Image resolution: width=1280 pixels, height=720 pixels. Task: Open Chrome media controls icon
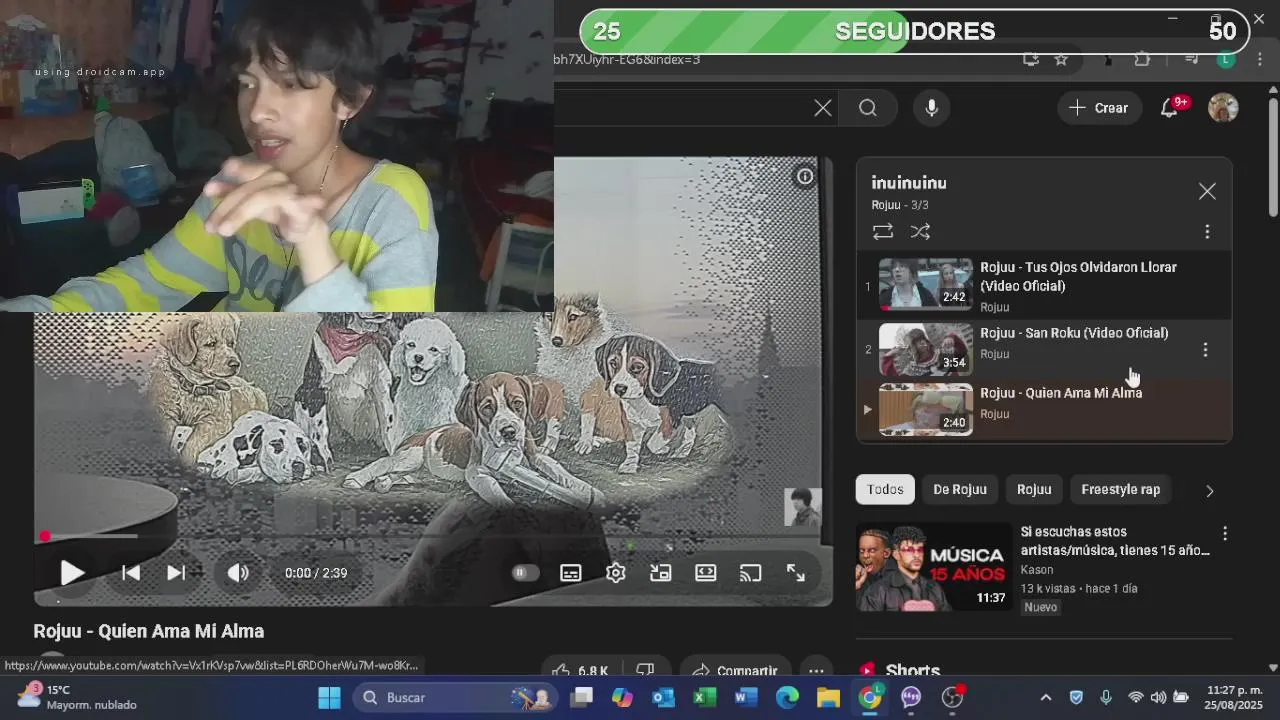coord(1191,60)
